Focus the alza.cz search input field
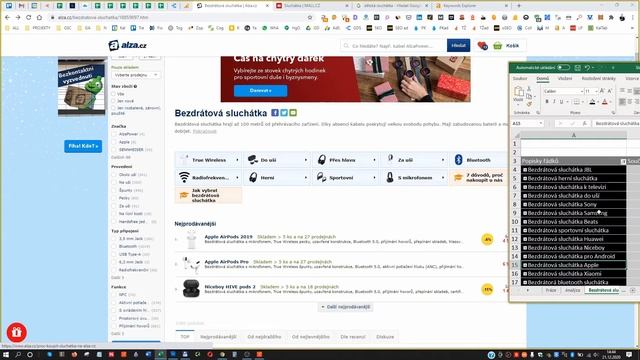This screenshot has width=640, height=360. 393,46
